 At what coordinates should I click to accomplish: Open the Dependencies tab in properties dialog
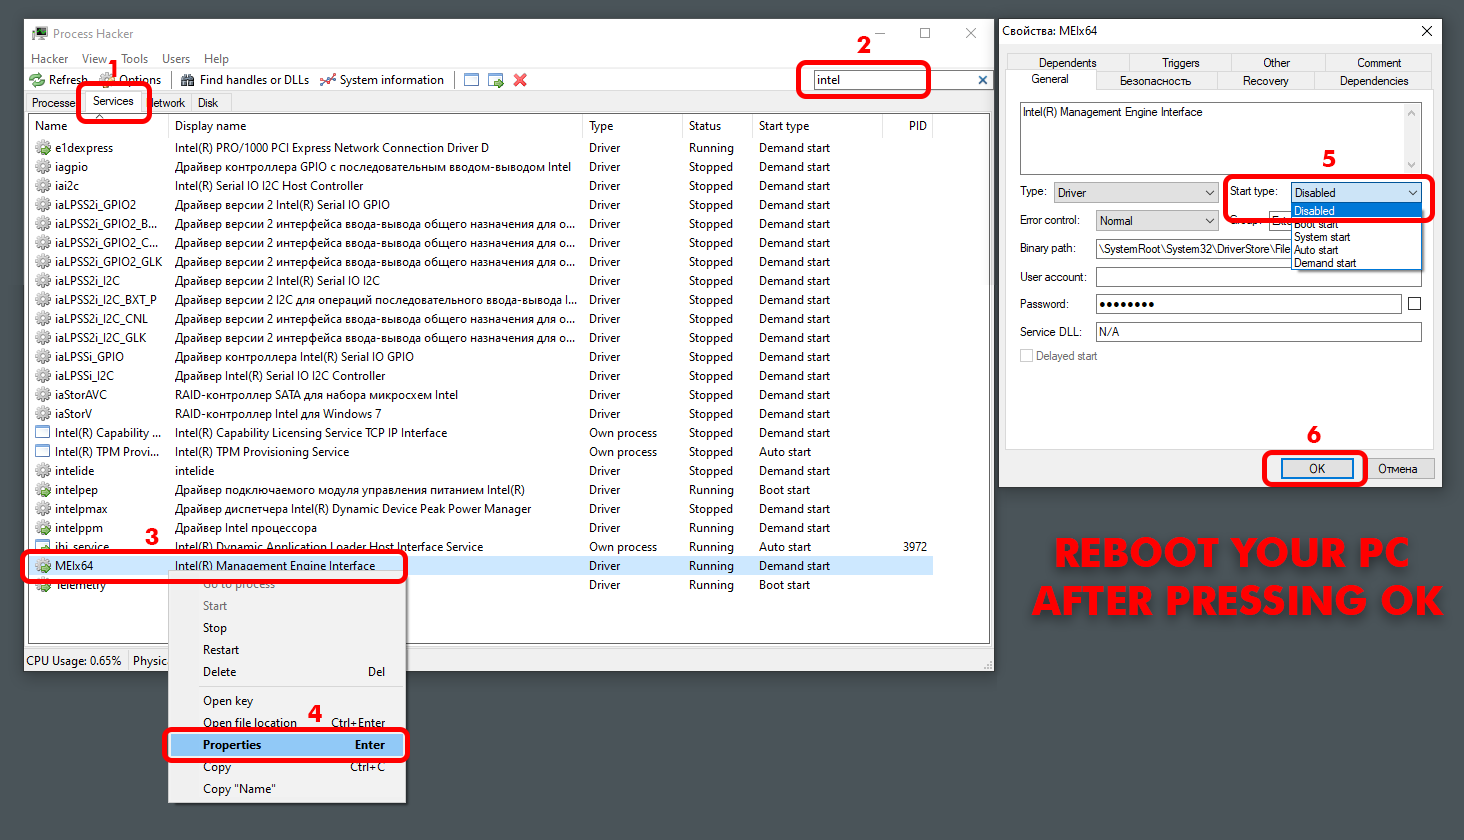click(x=1374, y=81)
